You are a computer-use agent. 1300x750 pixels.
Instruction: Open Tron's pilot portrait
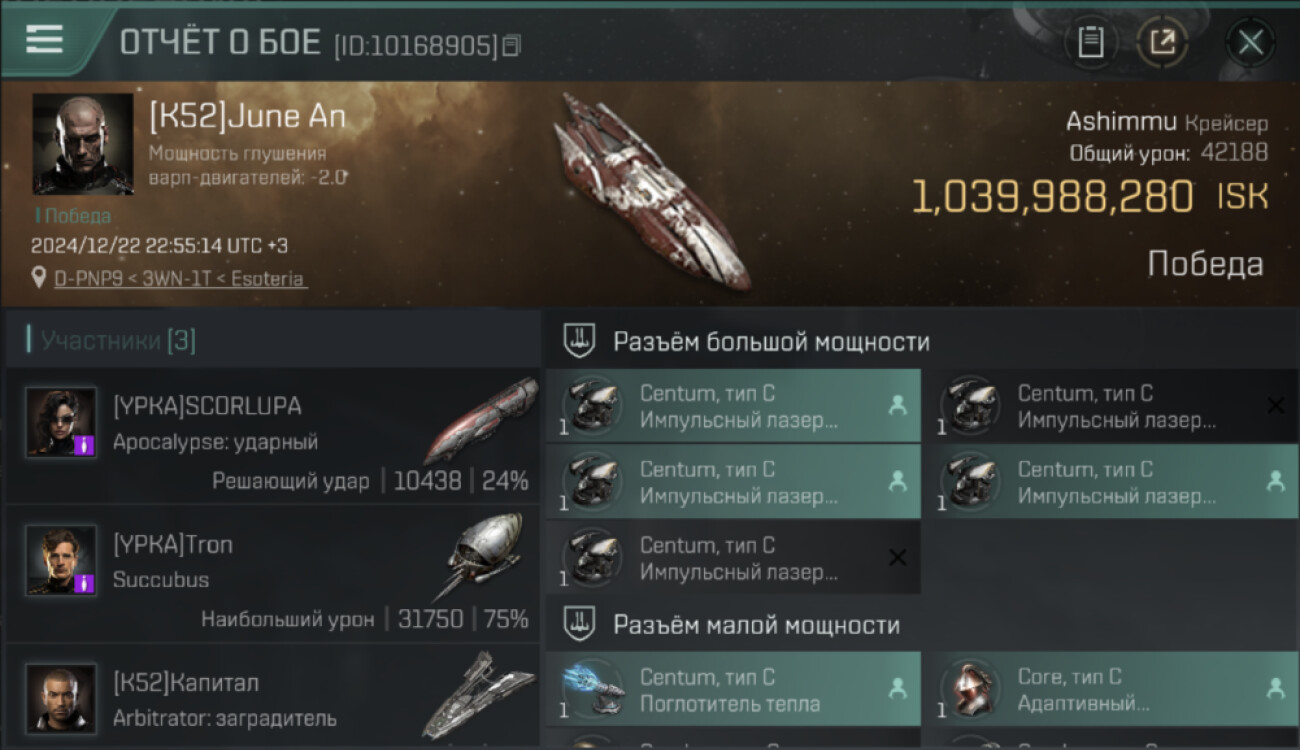[61, 560]
